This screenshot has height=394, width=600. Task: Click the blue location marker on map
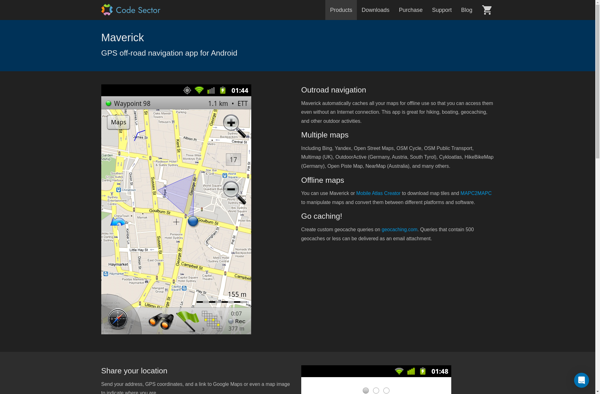pos(193,221)
